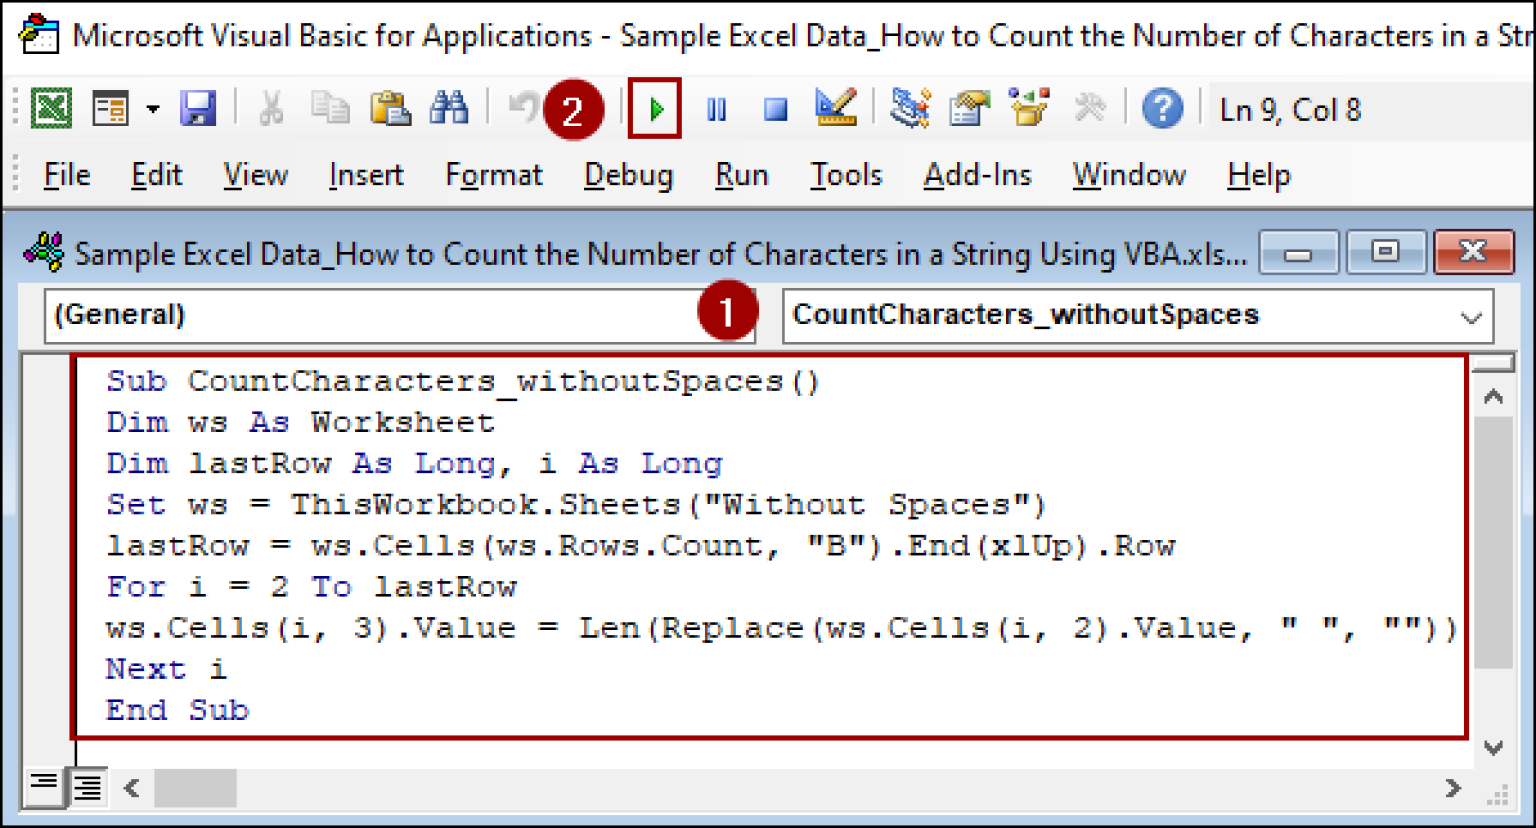1536x828 pixels.
Task: Expand the Insert UserForm dropdown arrow
Action: coord(152,108)
